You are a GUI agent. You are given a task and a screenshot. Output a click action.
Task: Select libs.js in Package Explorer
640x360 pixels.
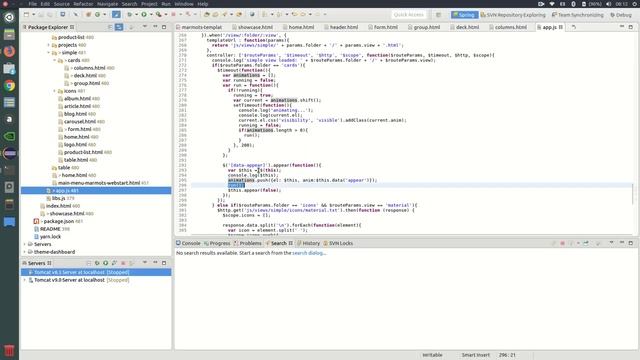[60, 198]
